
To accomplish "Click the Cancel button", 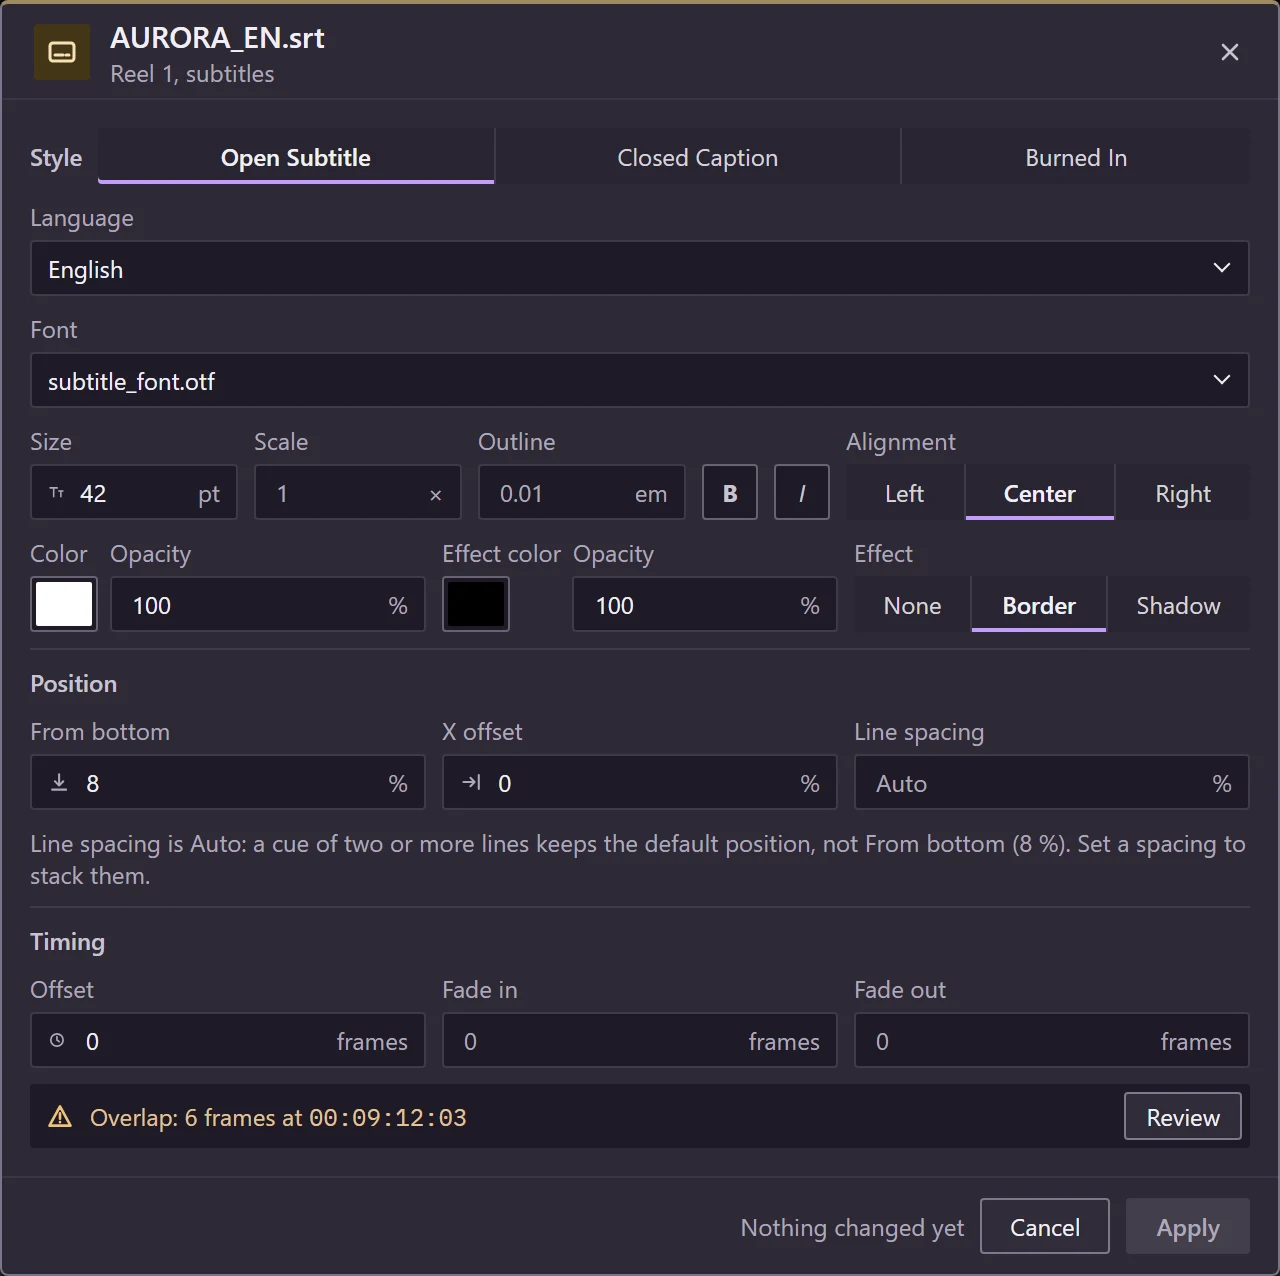I will 1045,1226.
